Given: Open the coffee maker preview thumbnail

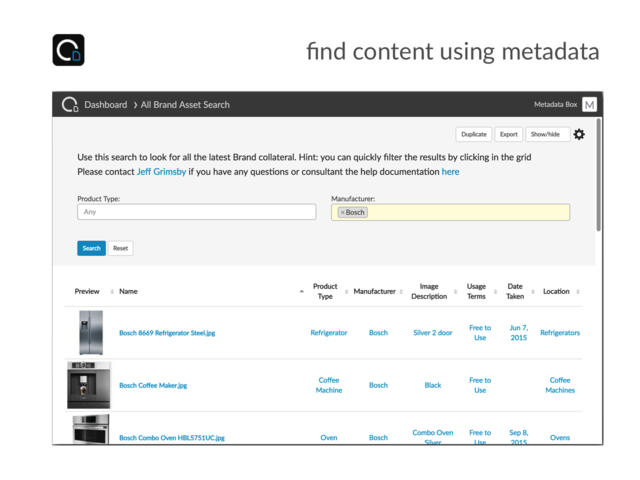Looking at the screenshot, I should (89, 385).
